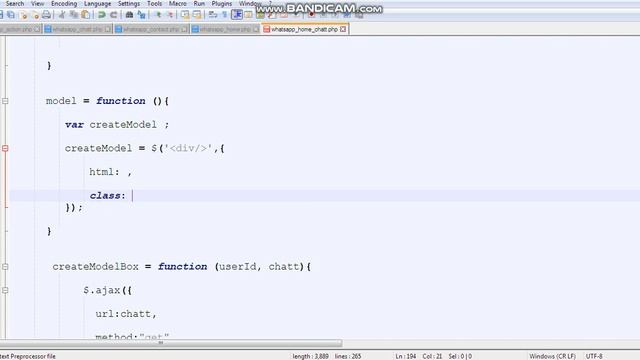The height and width of the screenshot is (360, 640).
Task: Click the 'Preprocessor file' status text
Action: pyautogui.click(x=32, y=356)
